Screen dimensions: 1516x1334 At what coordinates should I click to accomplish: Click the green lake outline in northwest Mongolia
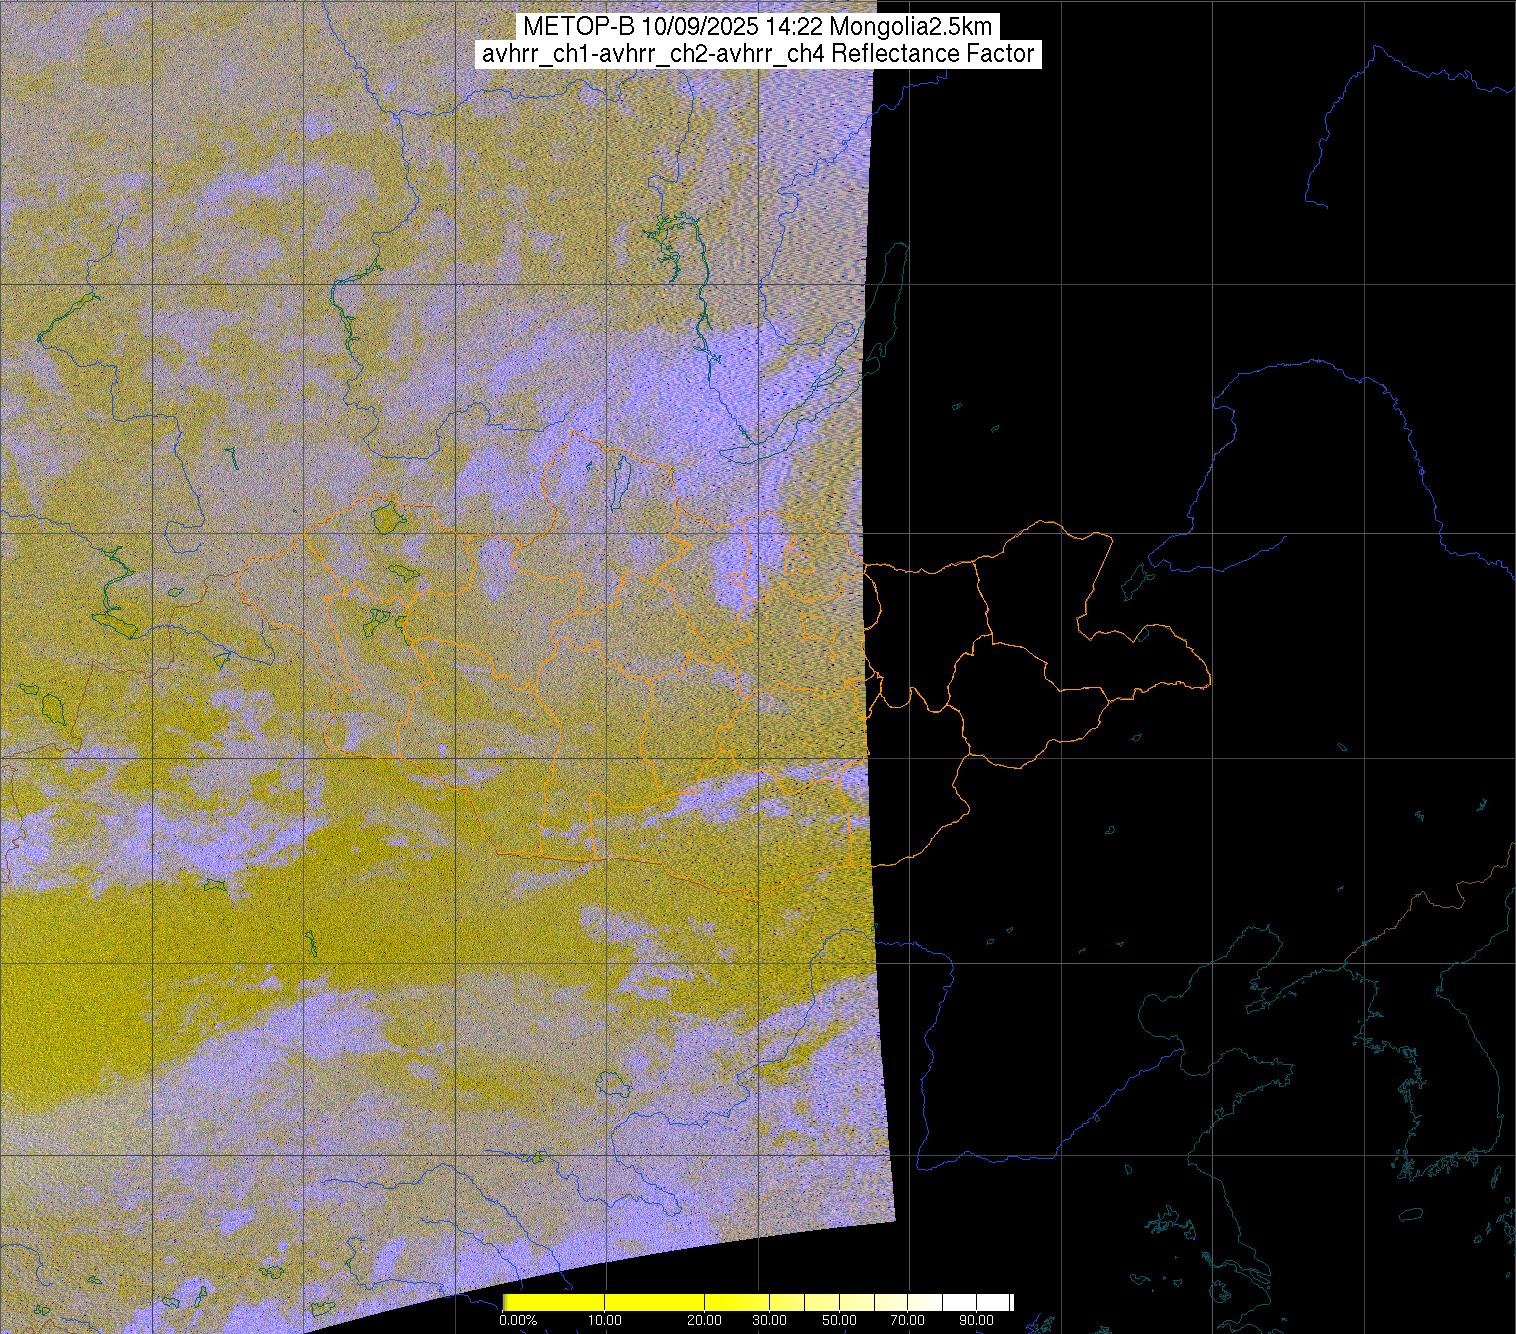(384, 518)
